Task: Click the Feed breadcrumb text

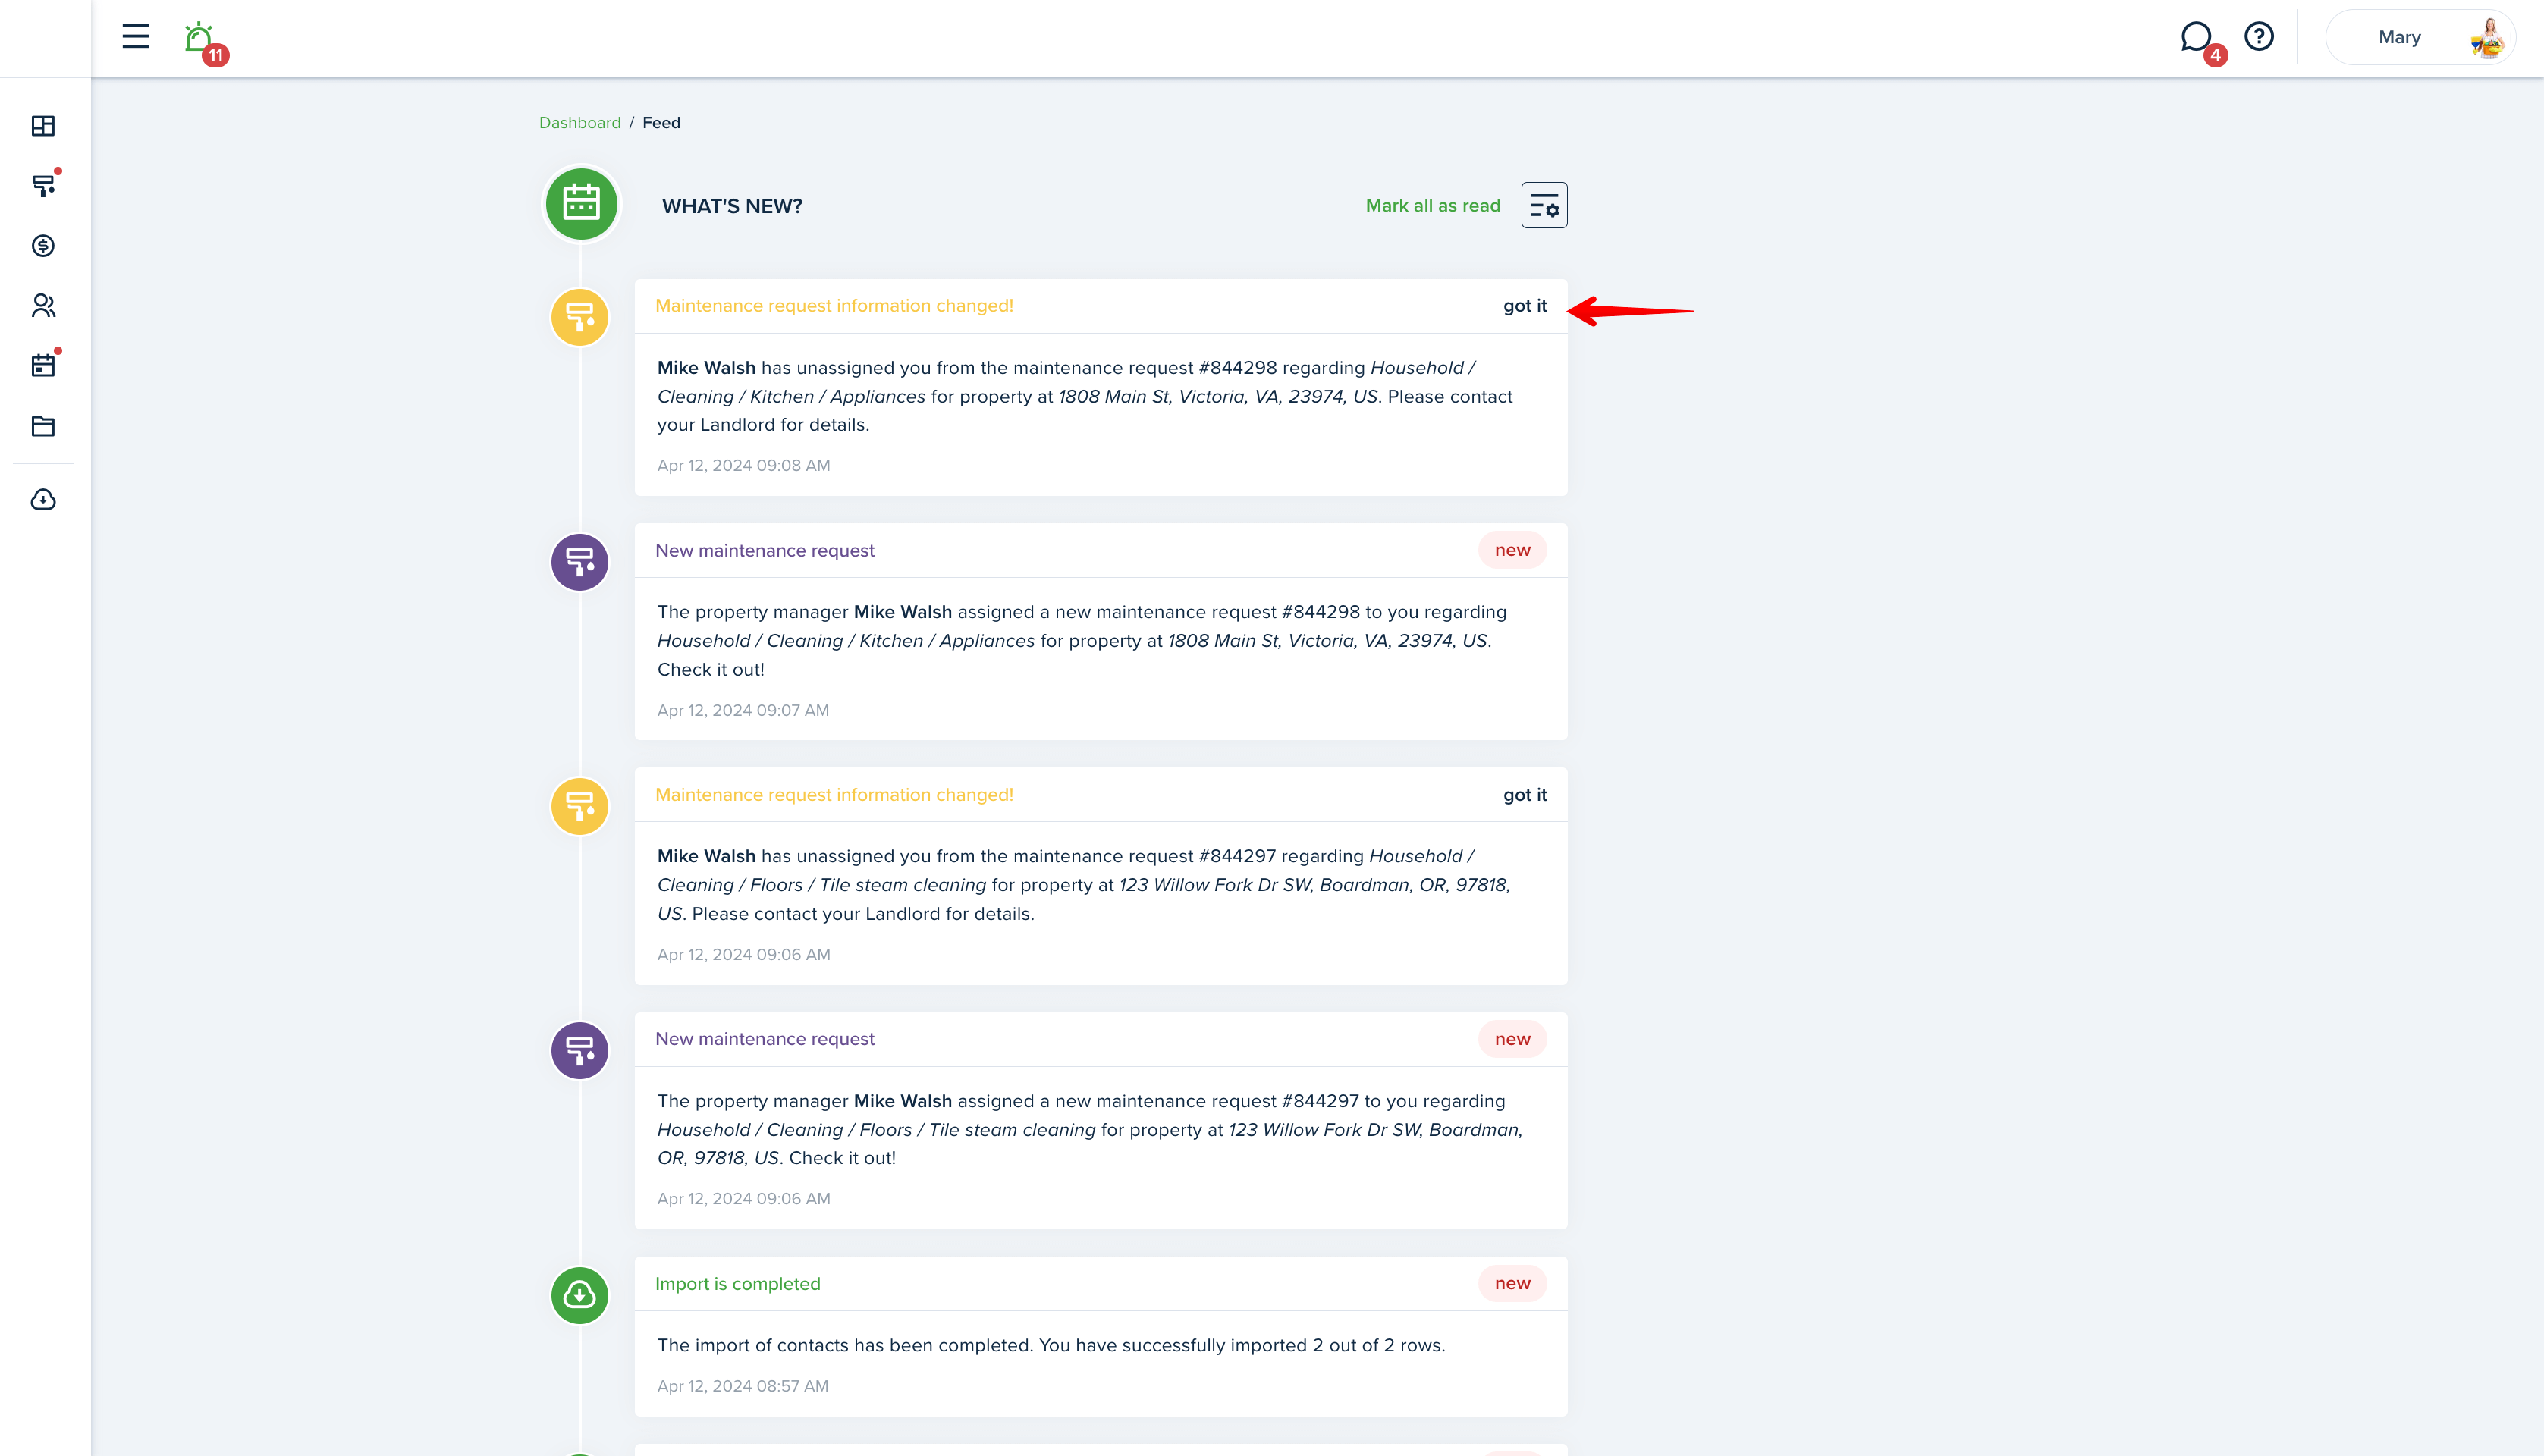Action: [661, 122]
